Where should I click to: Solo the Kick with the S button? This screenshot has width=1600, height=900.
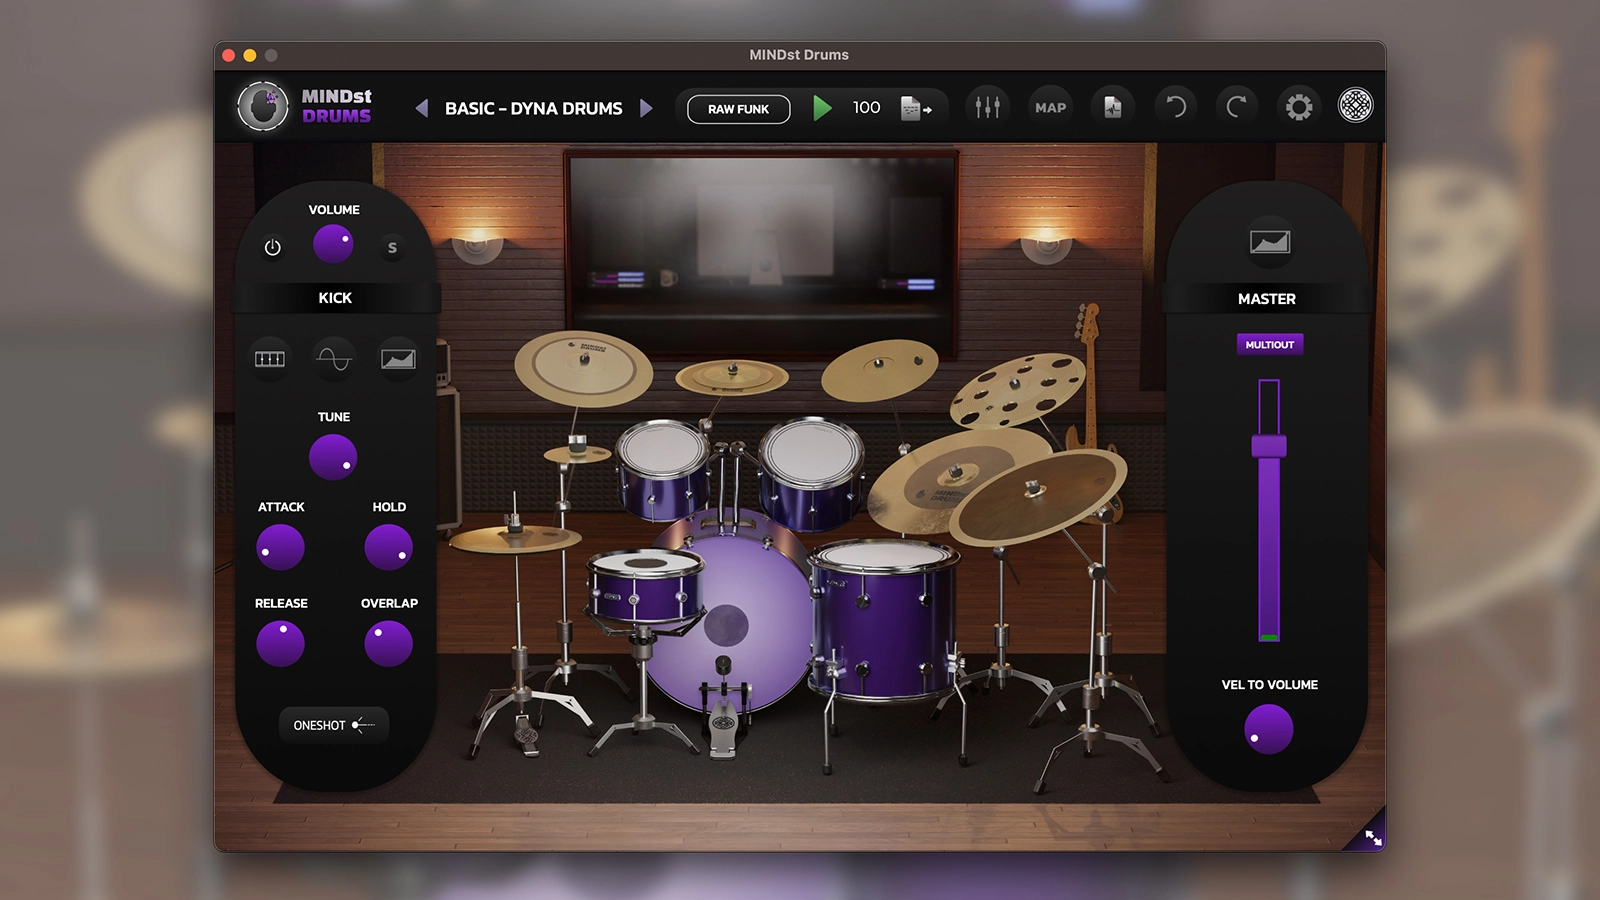tap(392, 247)
